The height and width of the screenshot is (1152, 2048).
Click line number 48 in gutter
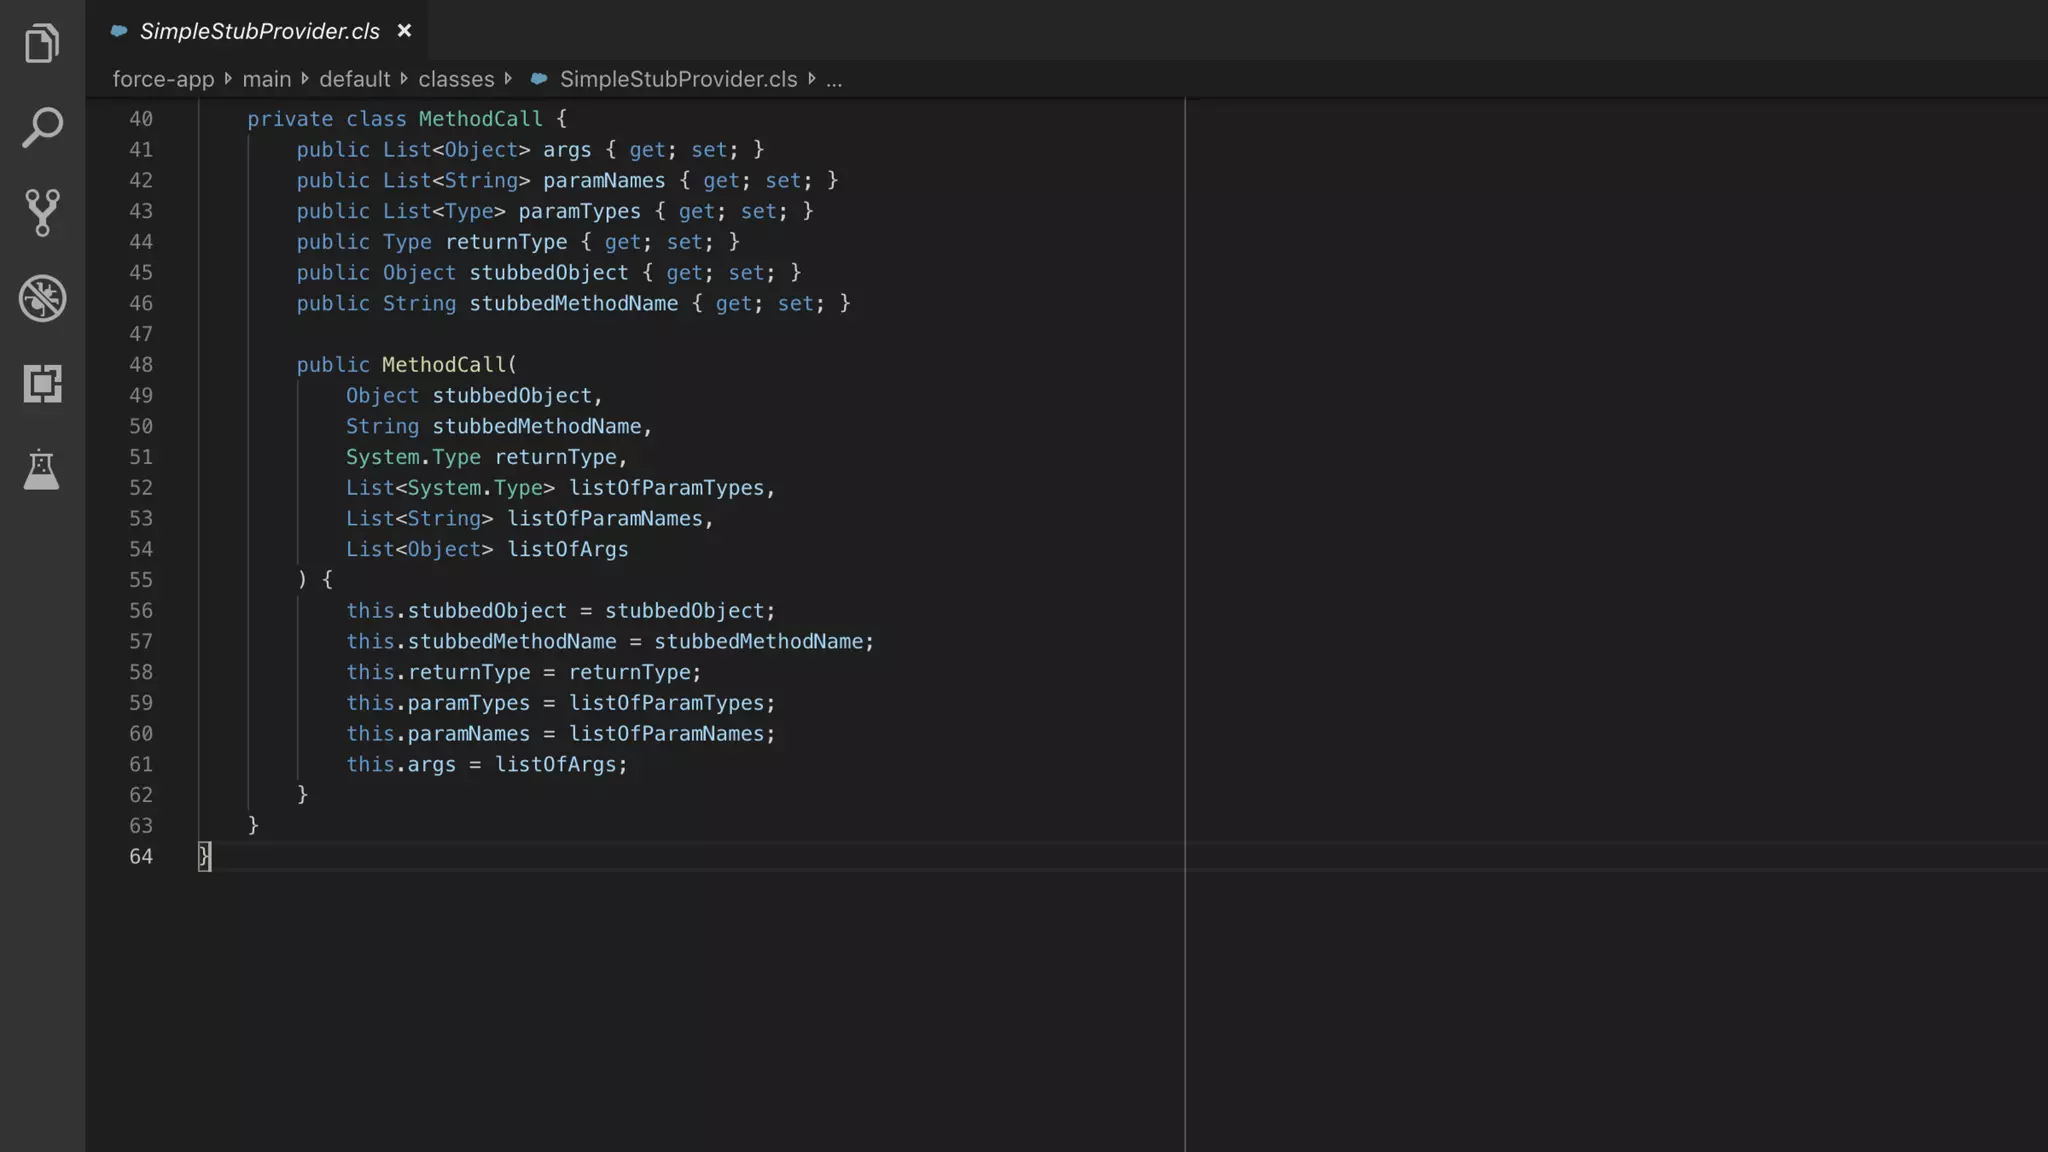click(x=141, y=365)
